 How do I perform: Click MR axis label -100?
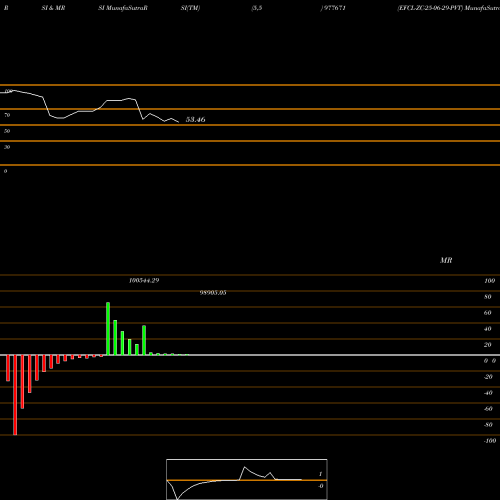click(490, 441)
